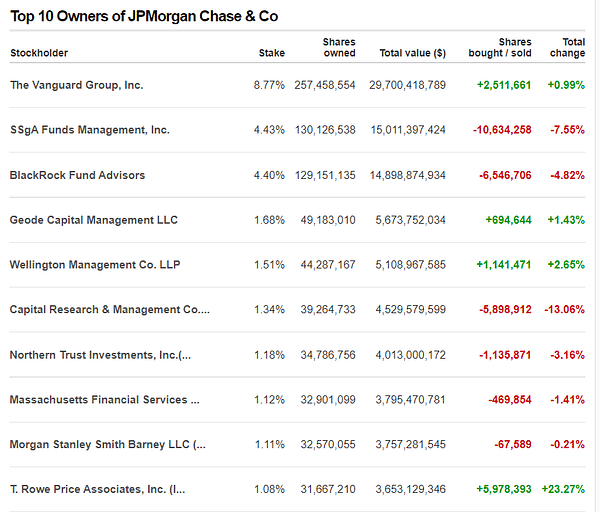Click the 5,673,752,034 total value cell
600x512 pixels.
click(x=411, y=220)
